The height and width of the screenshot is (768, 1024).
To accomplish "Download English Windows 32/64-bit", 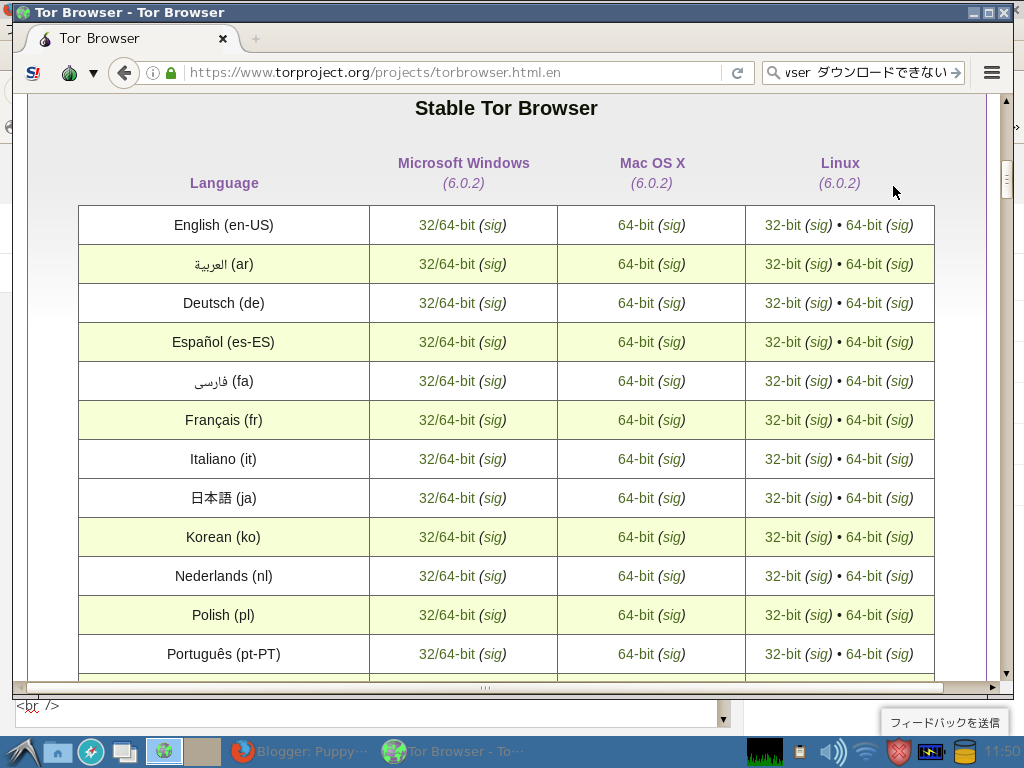I will [x=447, y=225].
